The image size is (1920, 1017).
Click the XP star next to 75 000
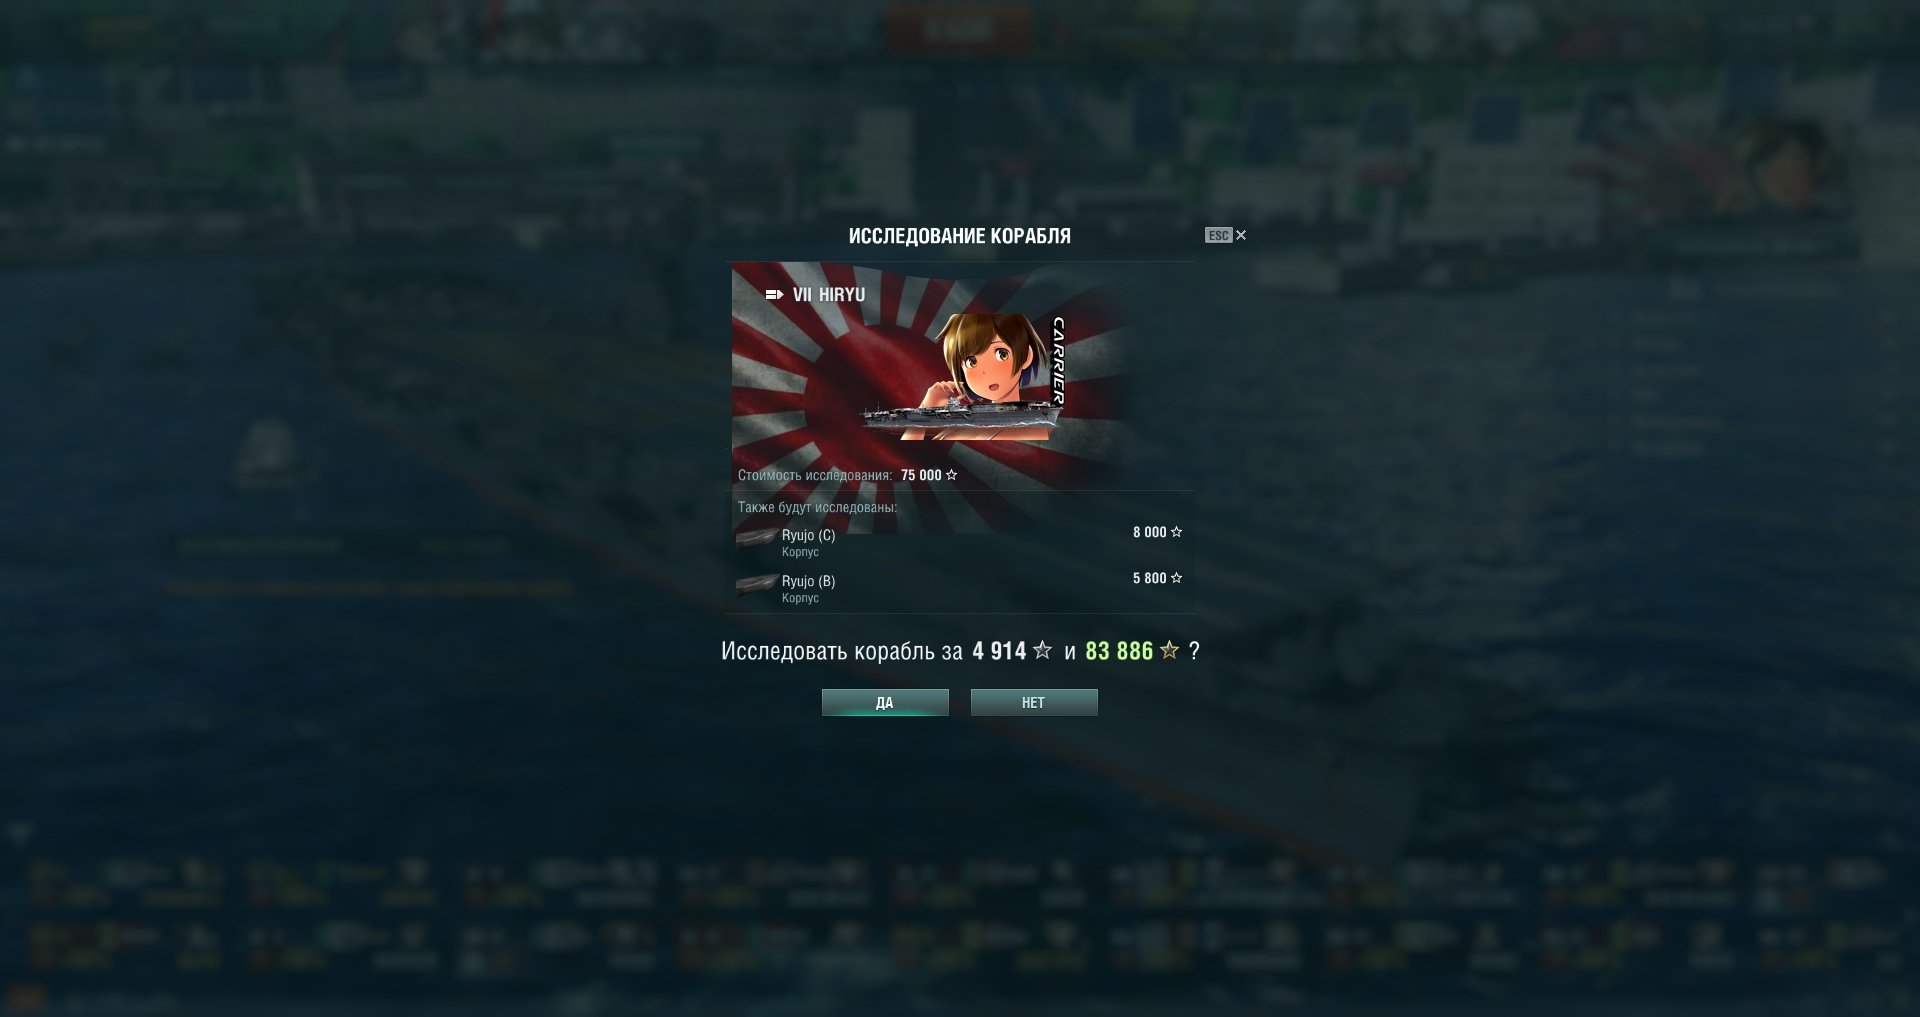point(952,475)
